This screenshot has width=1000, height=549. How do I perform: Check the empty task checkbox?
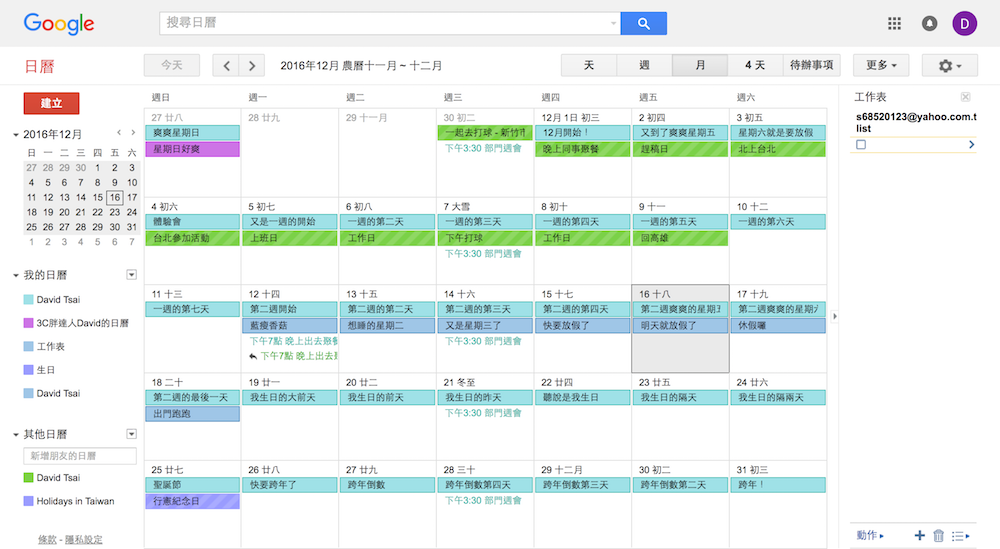(x=861, y=145)
